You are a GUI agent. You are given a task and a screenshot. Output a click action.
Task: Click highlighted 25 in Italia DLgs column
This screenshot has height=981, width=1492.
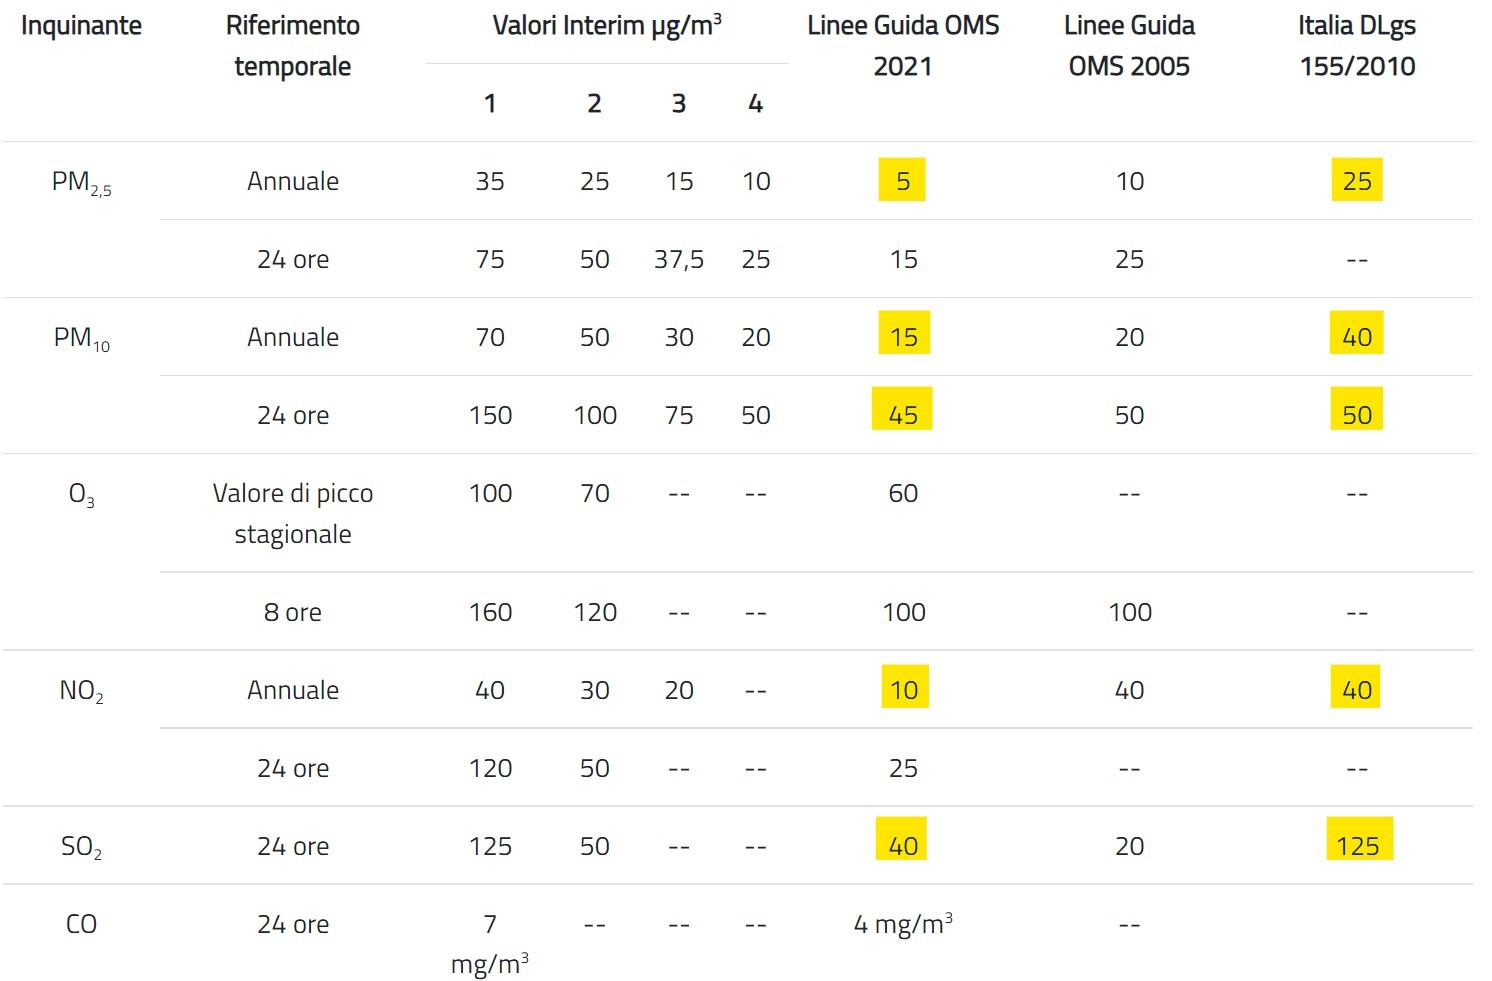point(1357,180)
